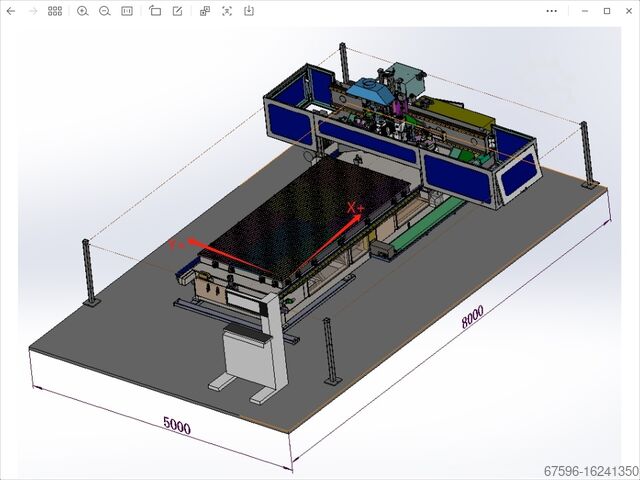This screenshot has width=640, height=480.
Task: Advance to the next image
Action: pyautogui.click(x=33, y=11)
